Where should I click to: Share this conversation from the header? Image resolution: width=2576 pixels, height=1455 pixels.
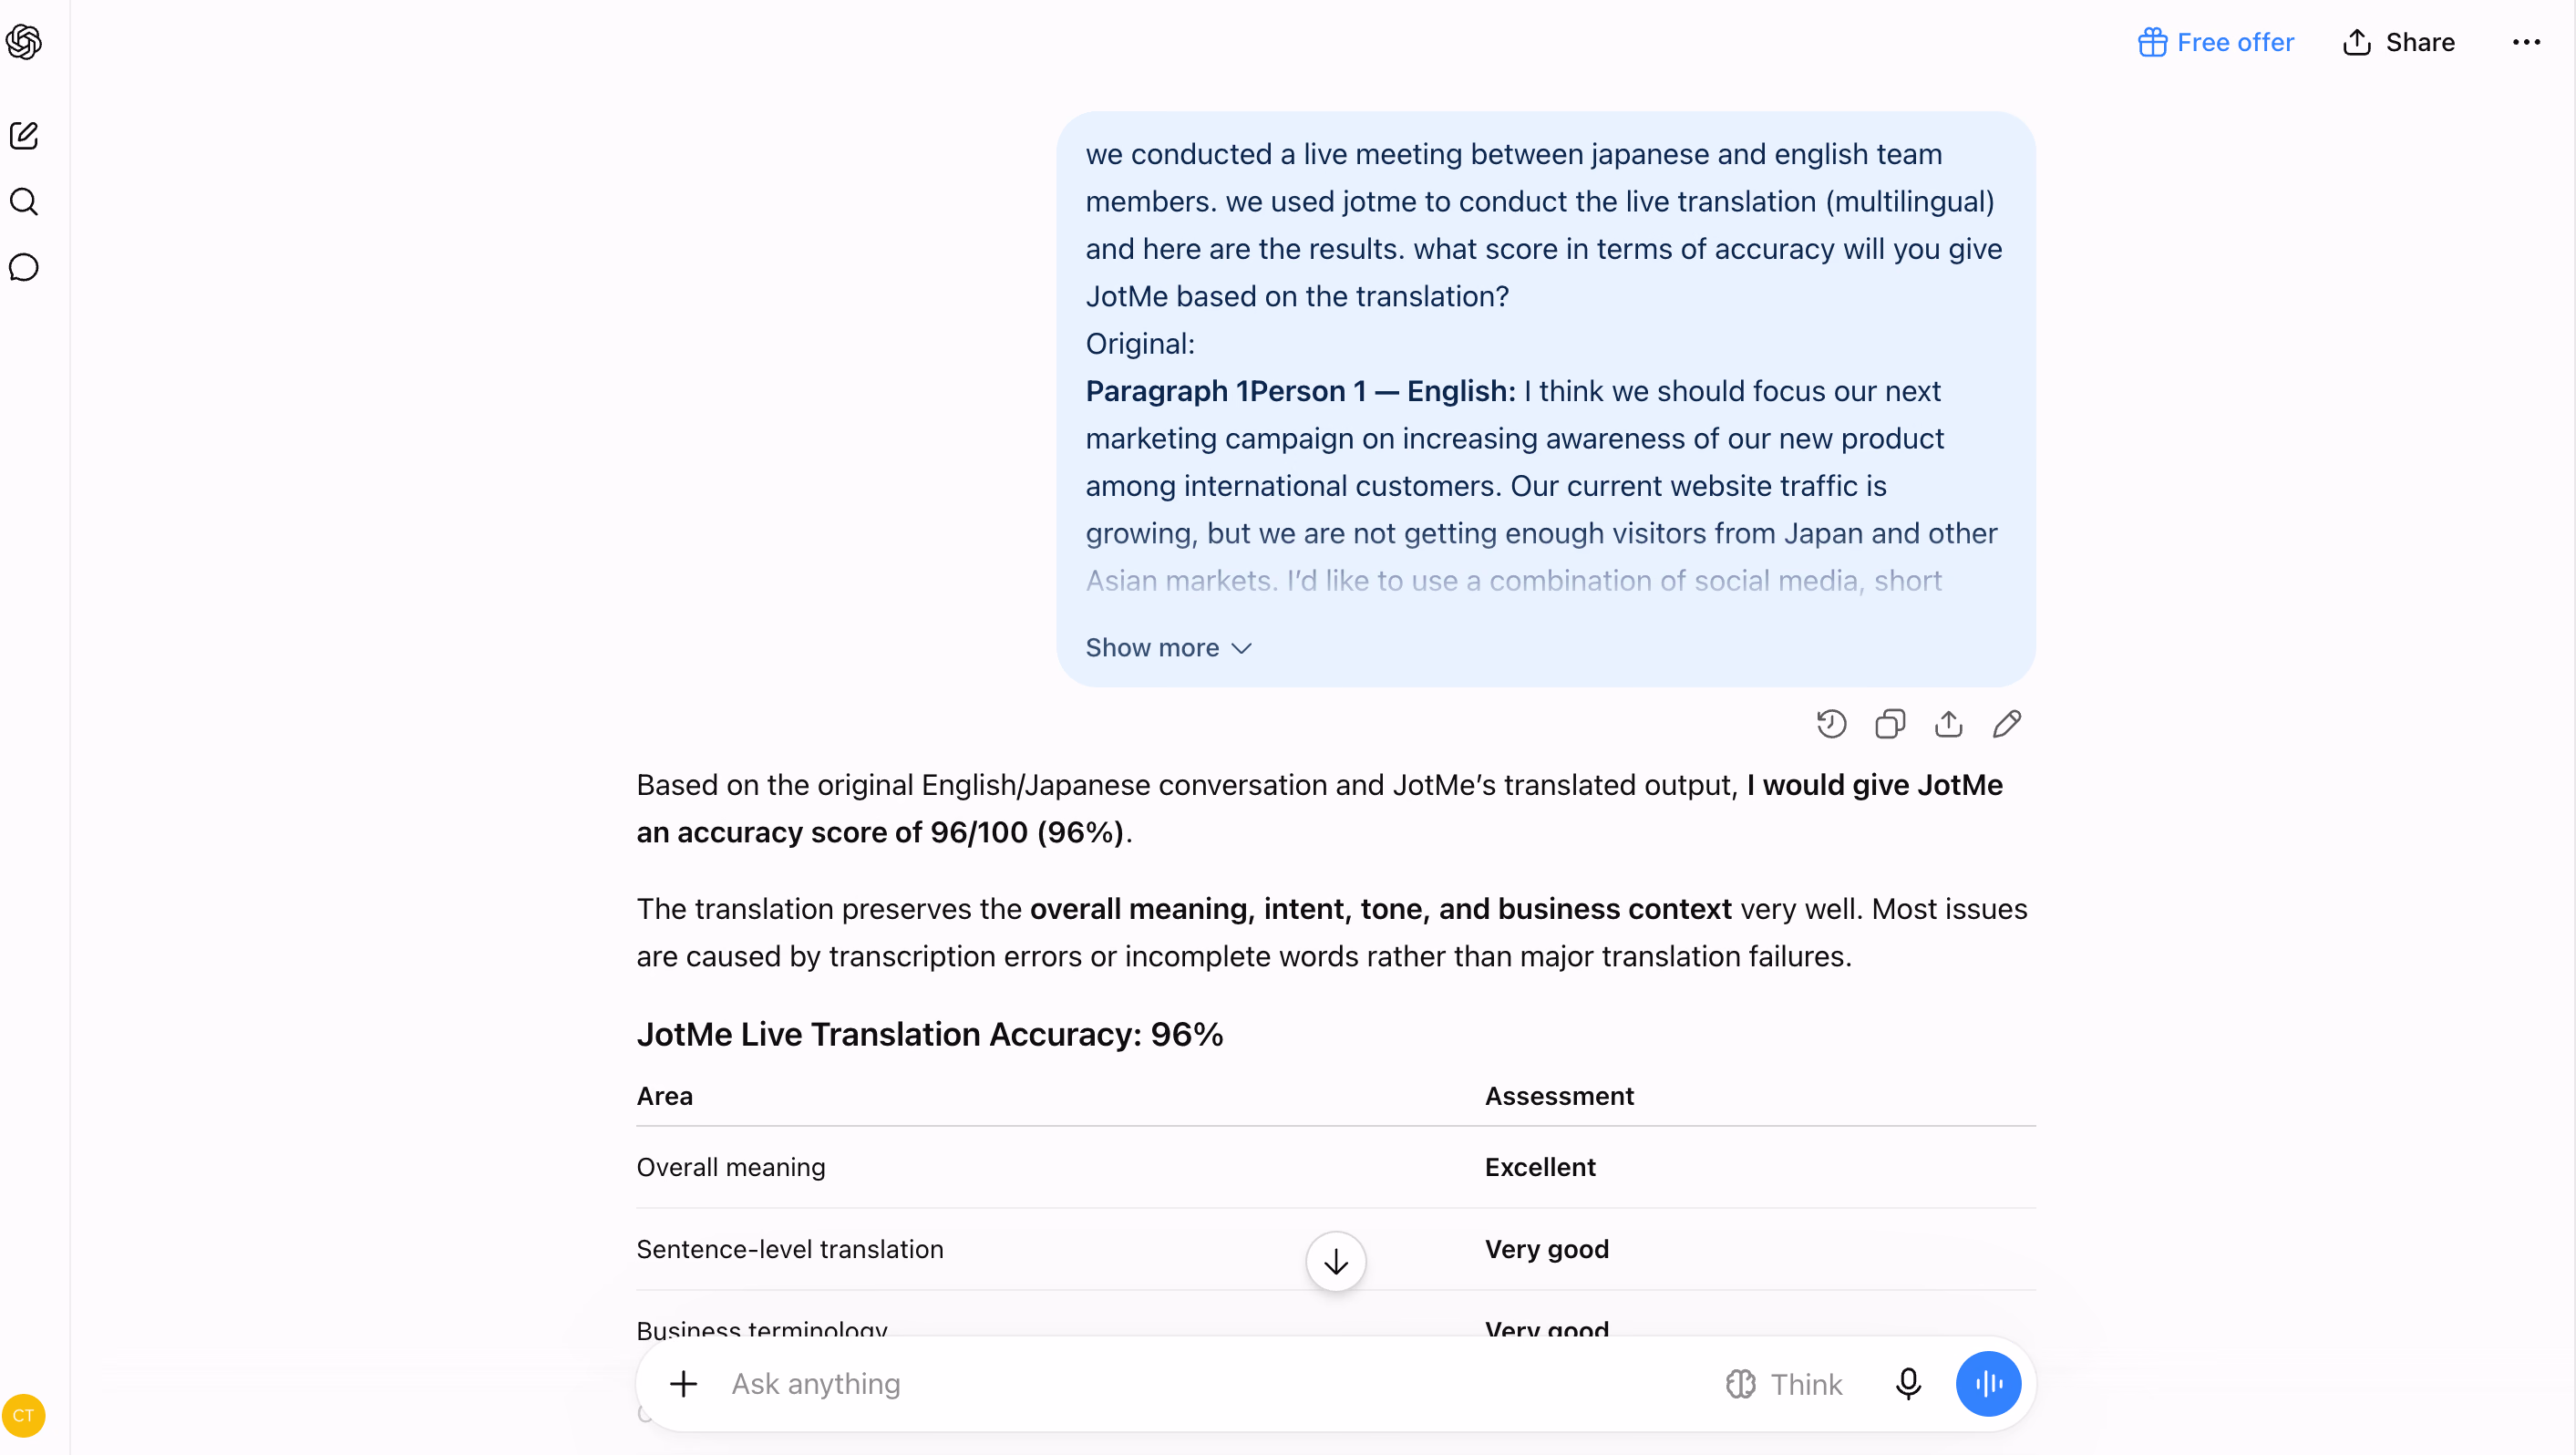[2399, 42]
